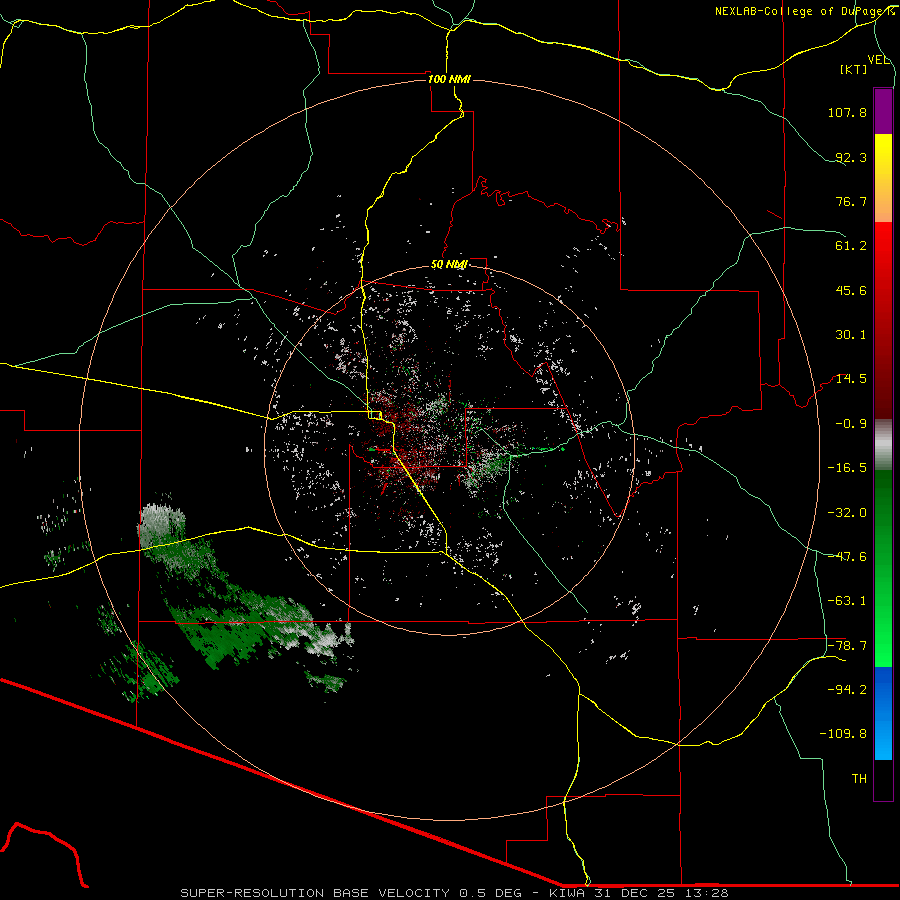Image resolution: width=900 pixels, height=900 pixels.
Task: Click the TH legend label
Action: point(859,779)
